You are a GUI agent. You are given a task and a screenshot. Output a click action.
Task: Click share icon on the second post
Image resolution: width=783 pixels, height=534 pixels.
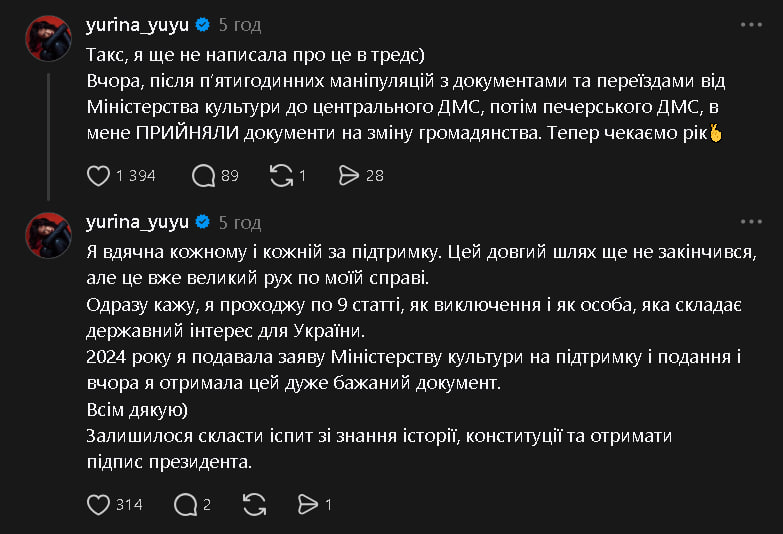[309, 505]
